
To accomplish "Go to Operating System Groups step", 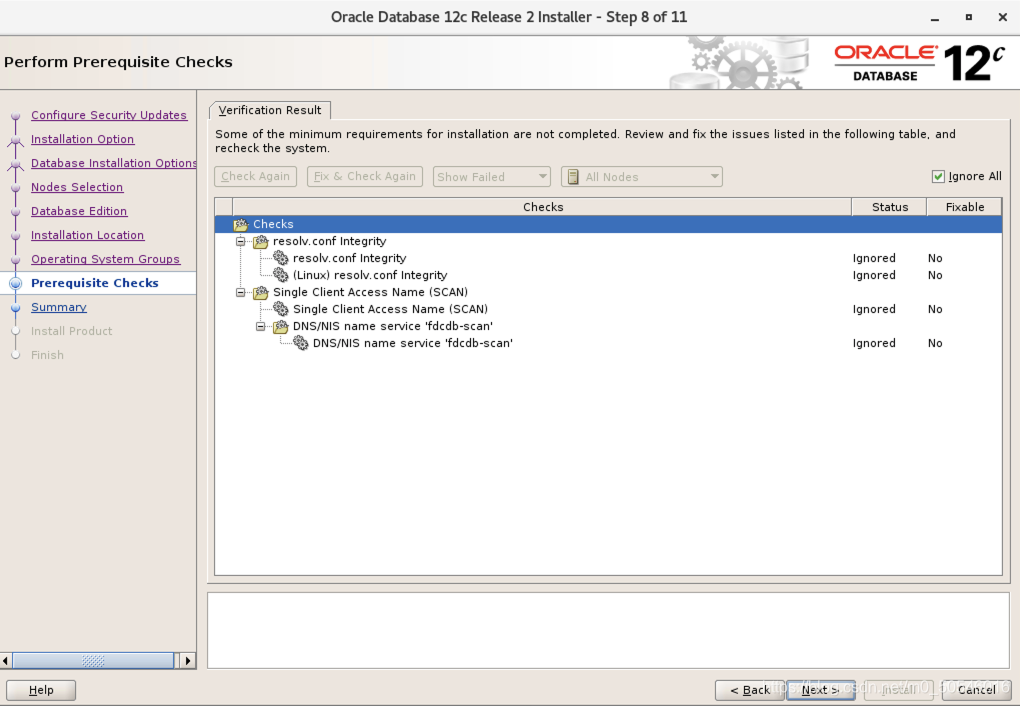I will [105, 260].
